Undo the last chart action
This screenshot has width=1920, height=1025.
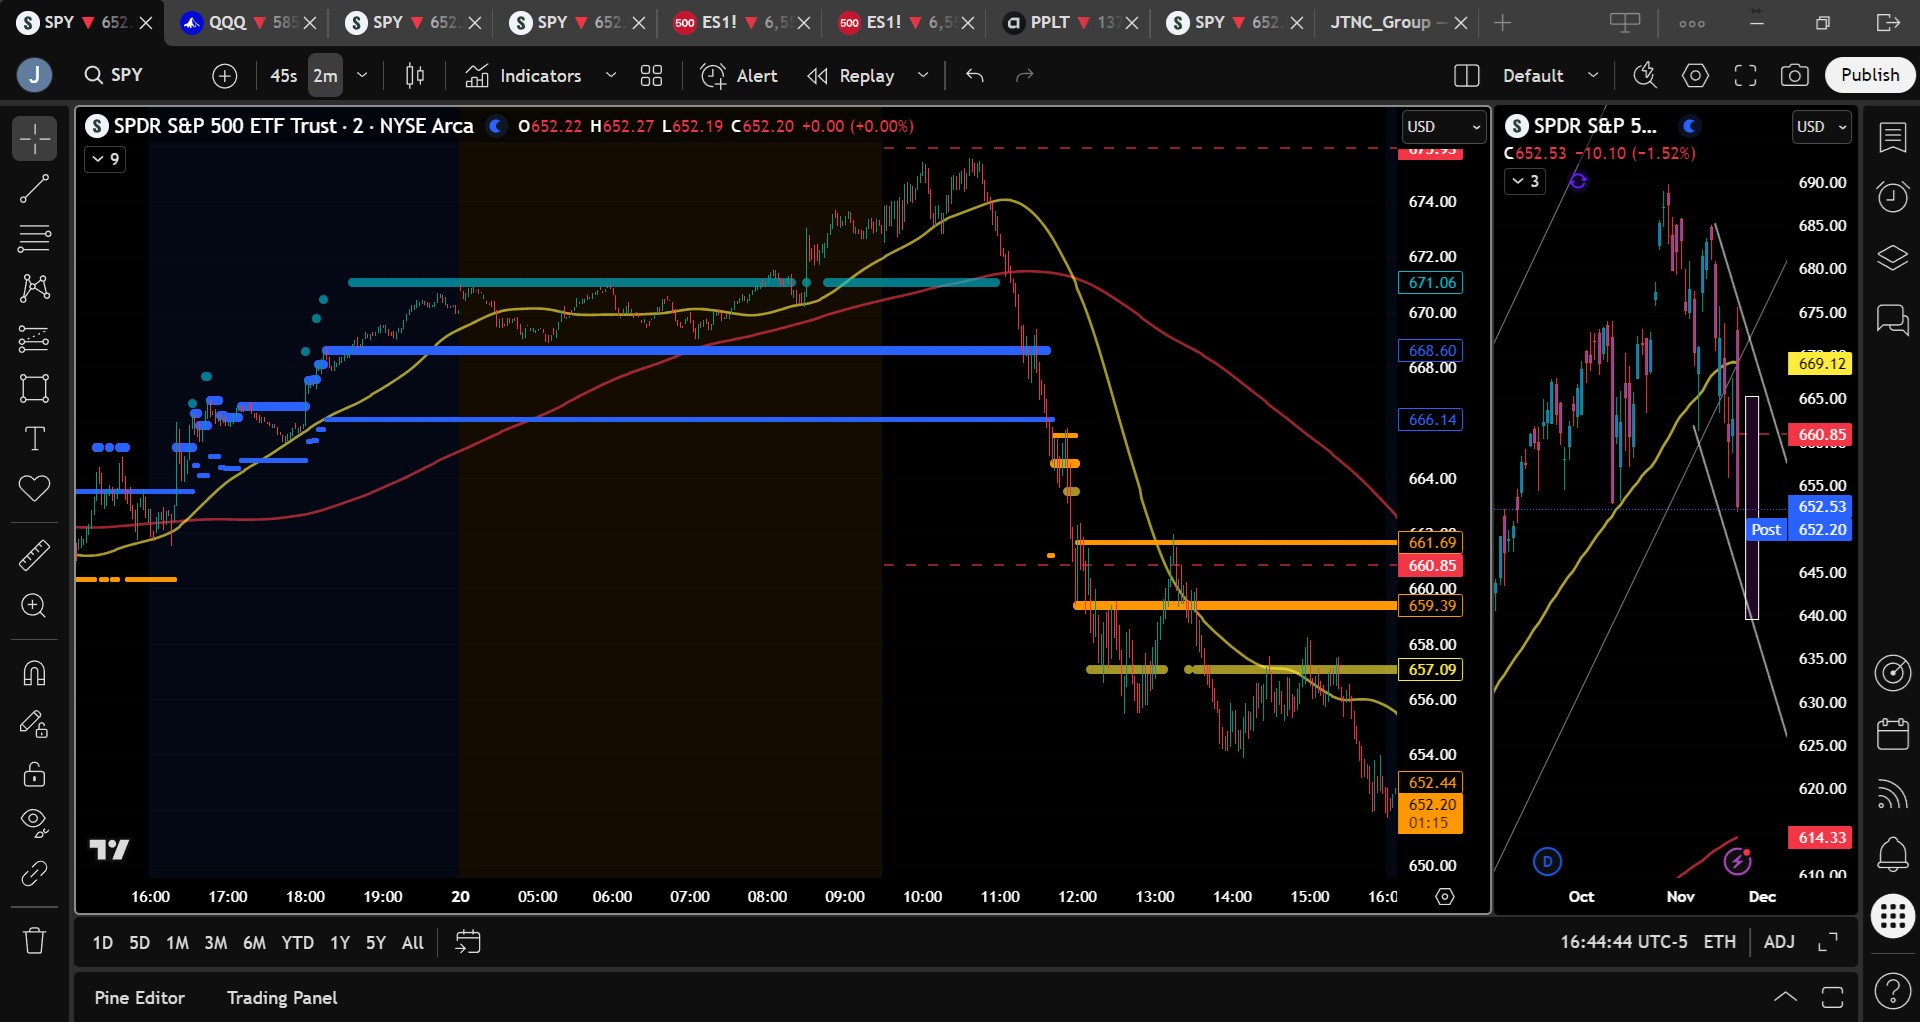pos(975,75)
